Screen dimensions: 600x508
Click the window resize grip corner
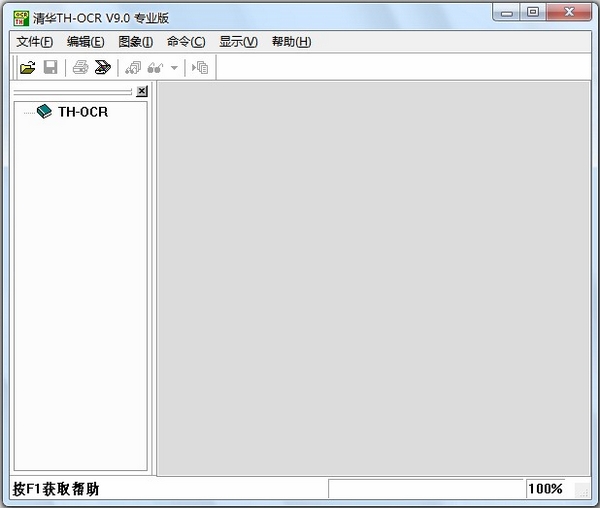[583, 490]
